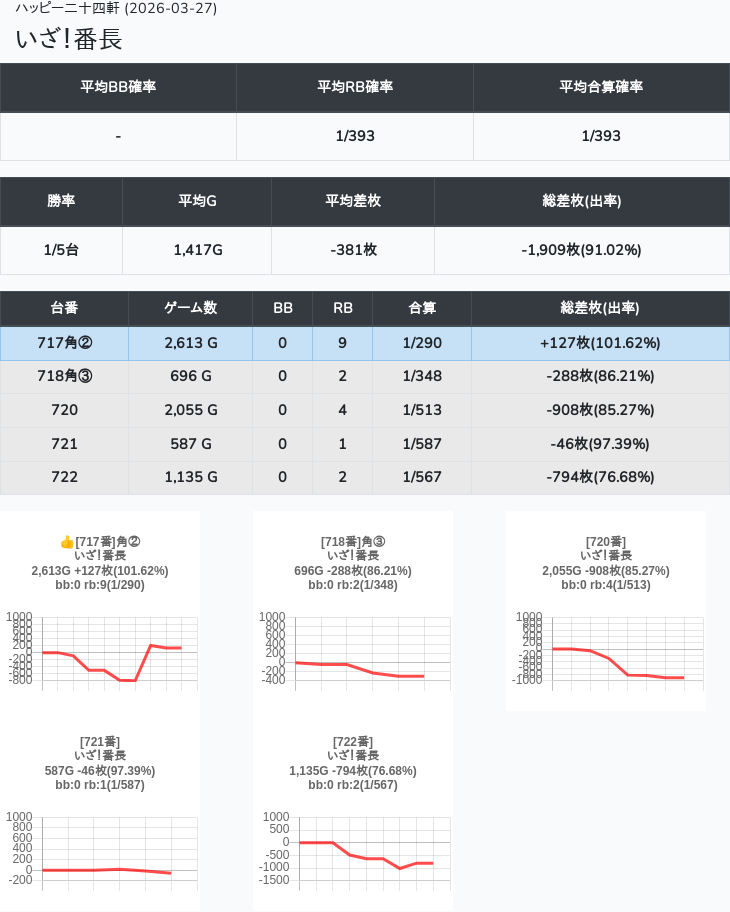Click machine number 721 in the table
The width and height of the screenshot is (730, 912).
coord(64,444)
